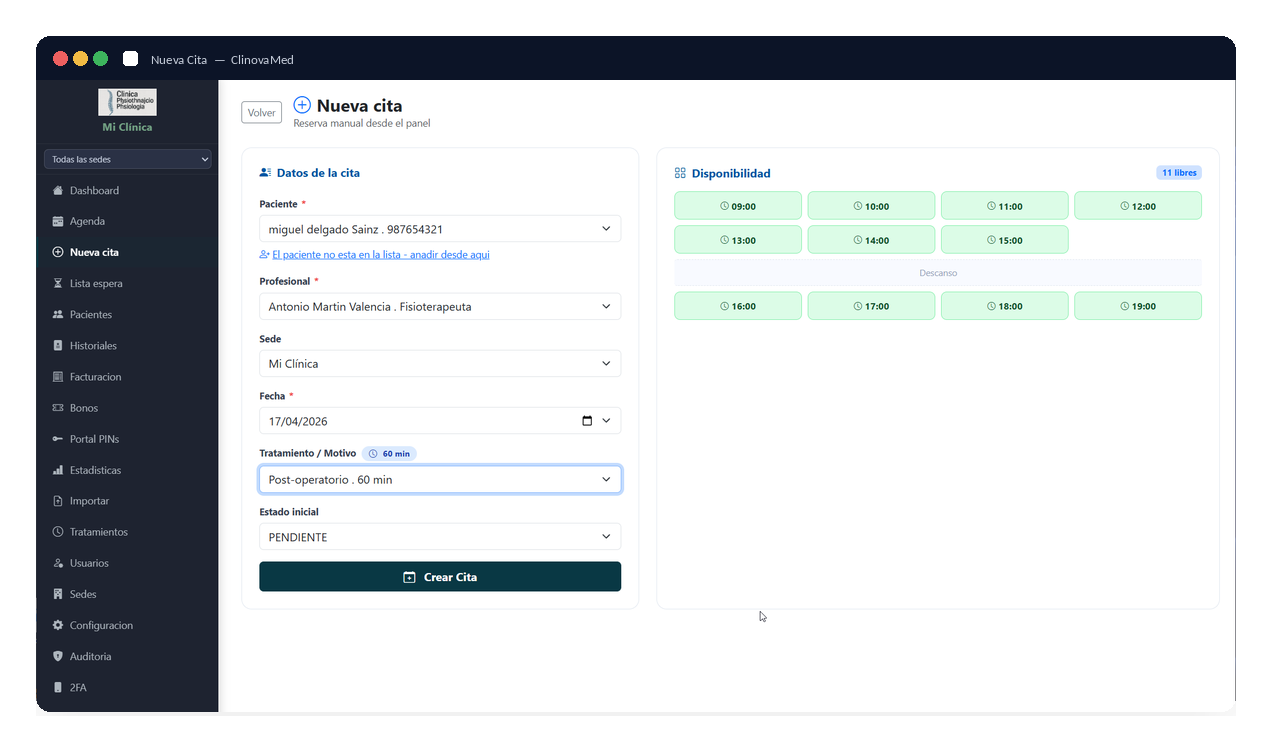Open Bonos via its ticket icon
The width and height of the screenshot is (1272, 748).
[x=57, y=408]
